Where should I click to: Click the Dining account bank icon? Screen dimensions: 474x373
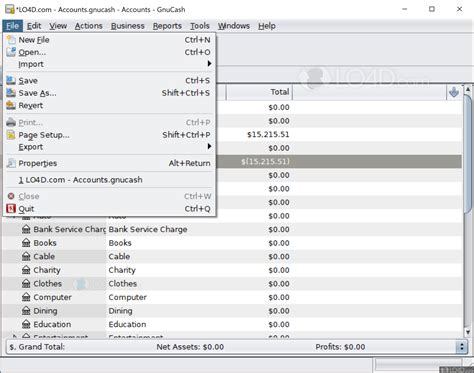tap(26, 311)
